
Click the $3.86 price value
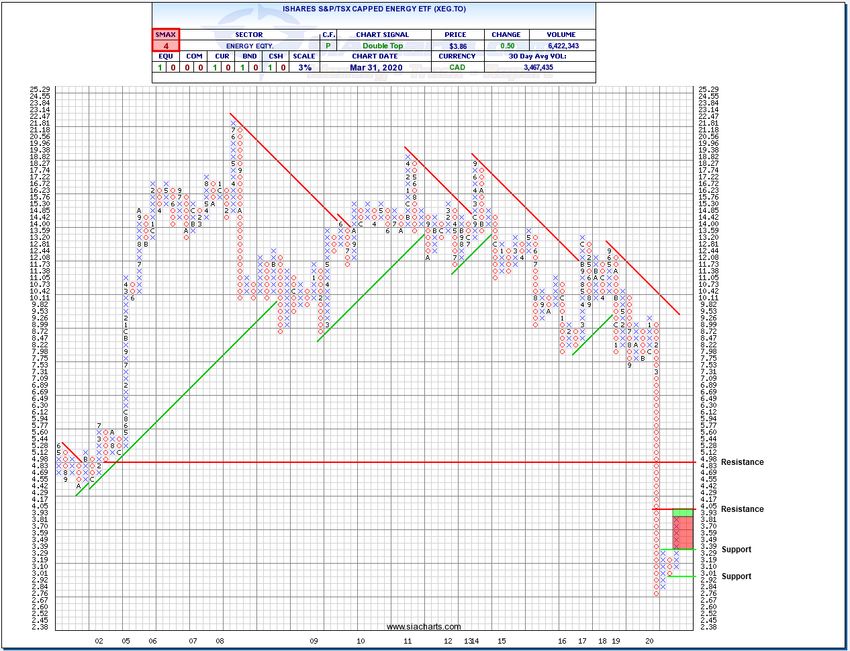[x=458, y=46]
